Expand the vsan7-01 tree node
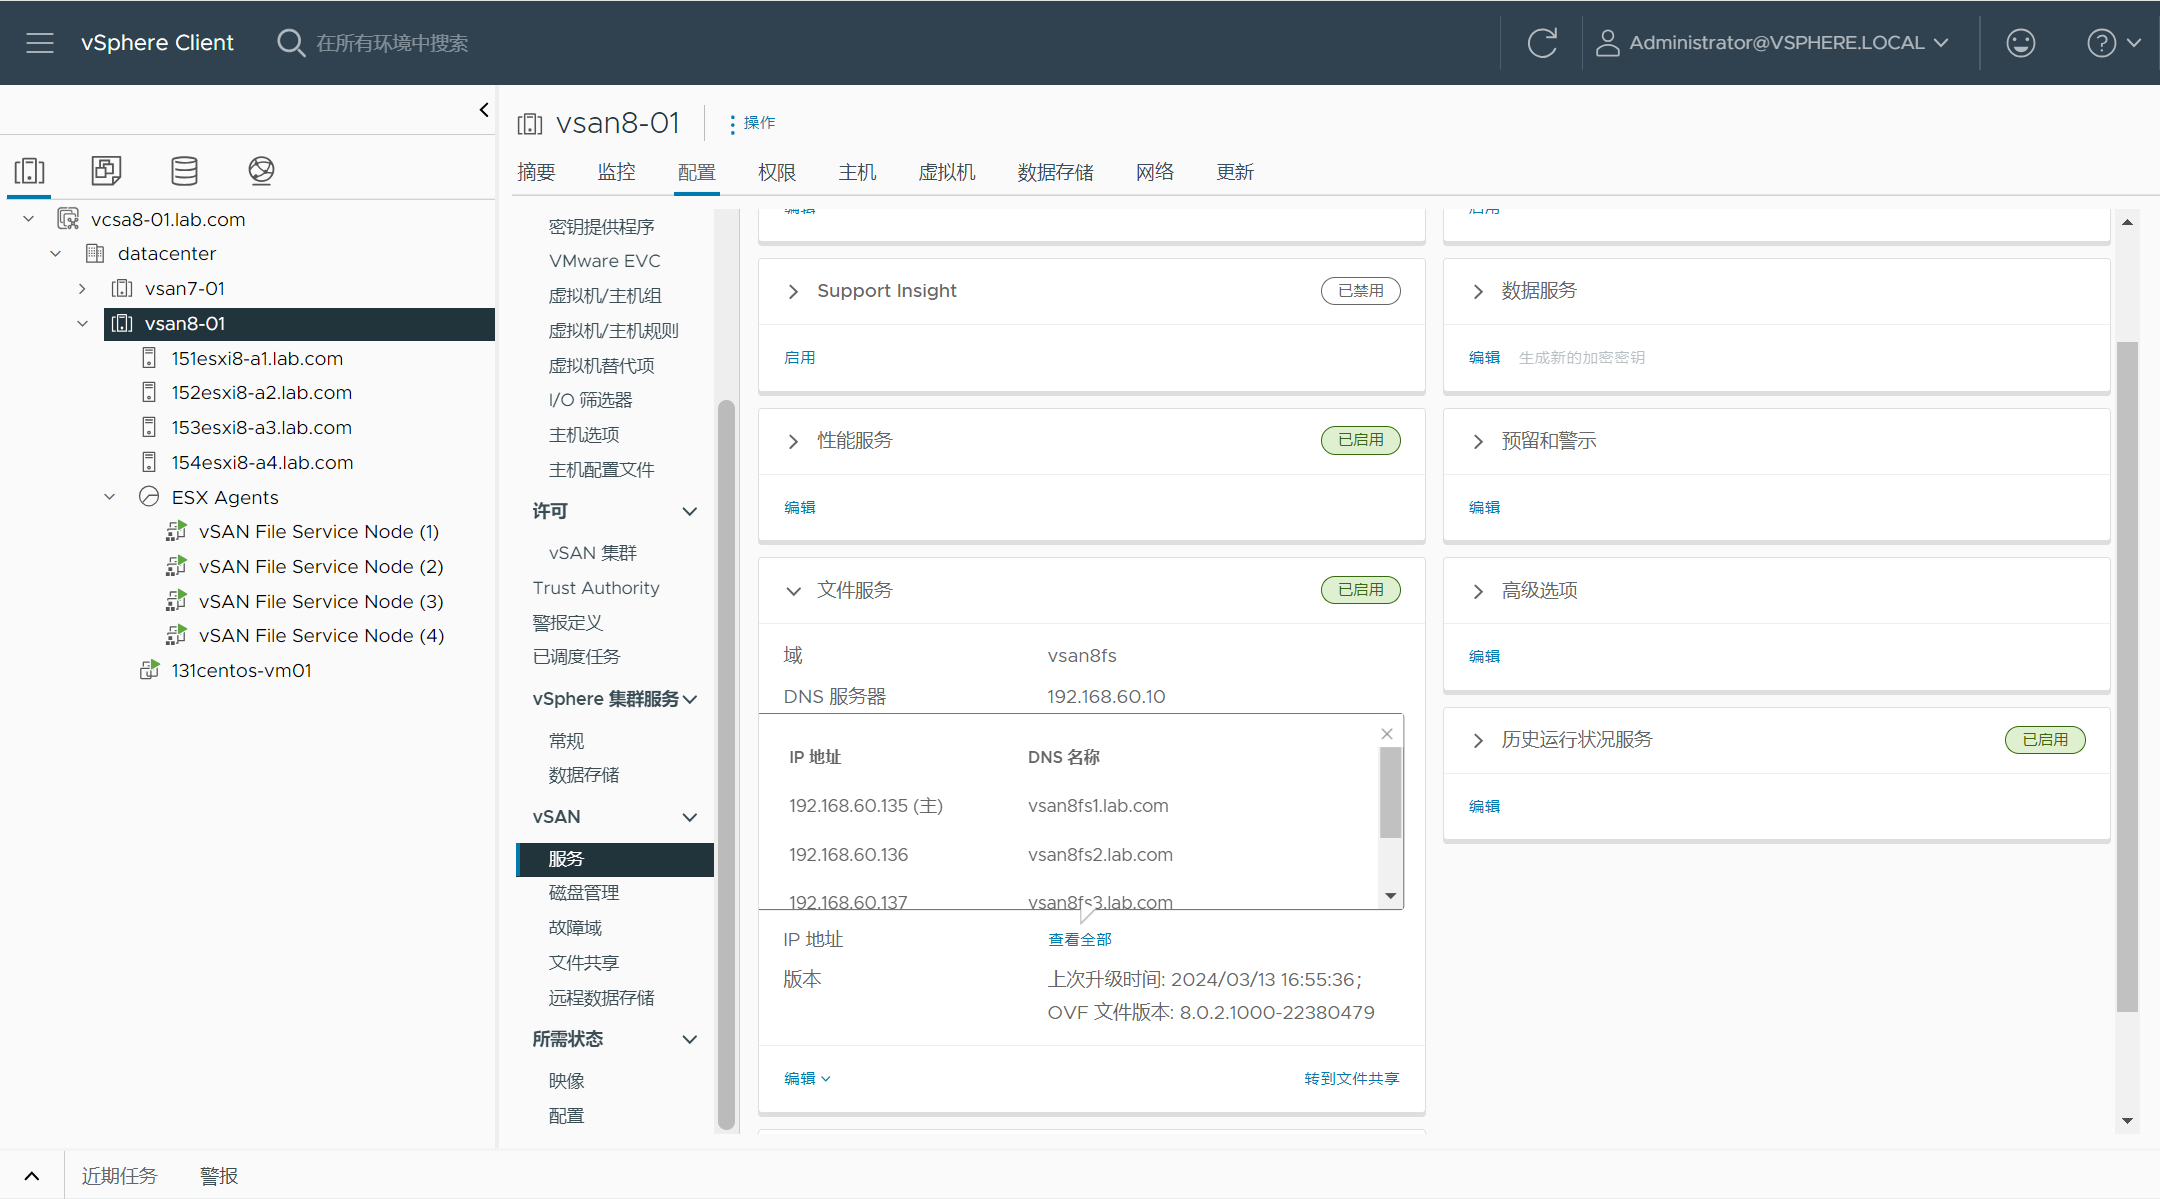 pos(82,288)
